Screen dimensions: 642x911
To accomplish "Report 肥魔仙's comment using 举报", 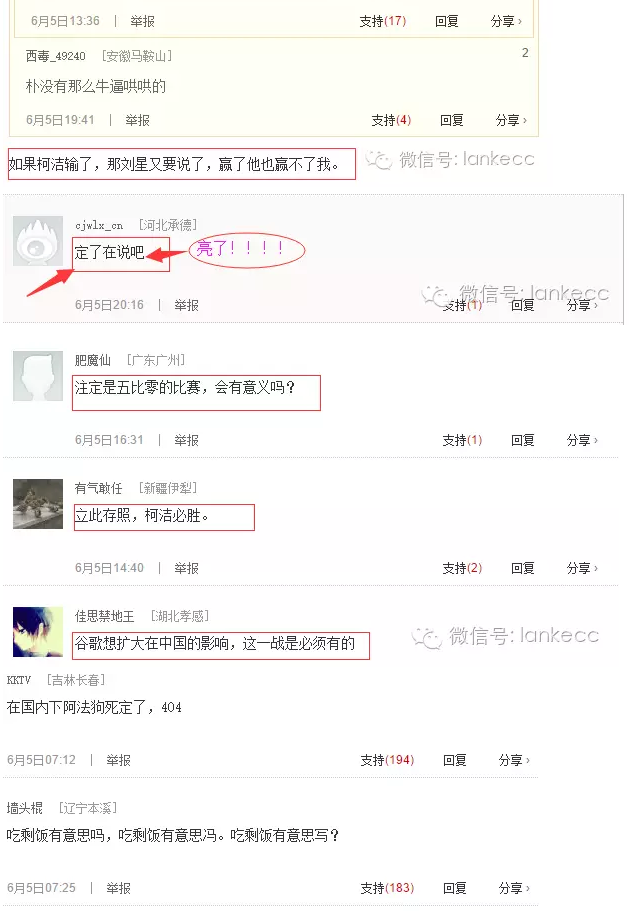I will 186,440.
